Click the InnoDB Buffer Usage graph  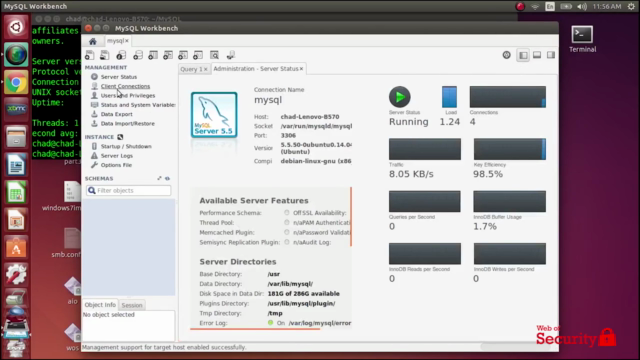pyautogui.click(x=509, y=201)
